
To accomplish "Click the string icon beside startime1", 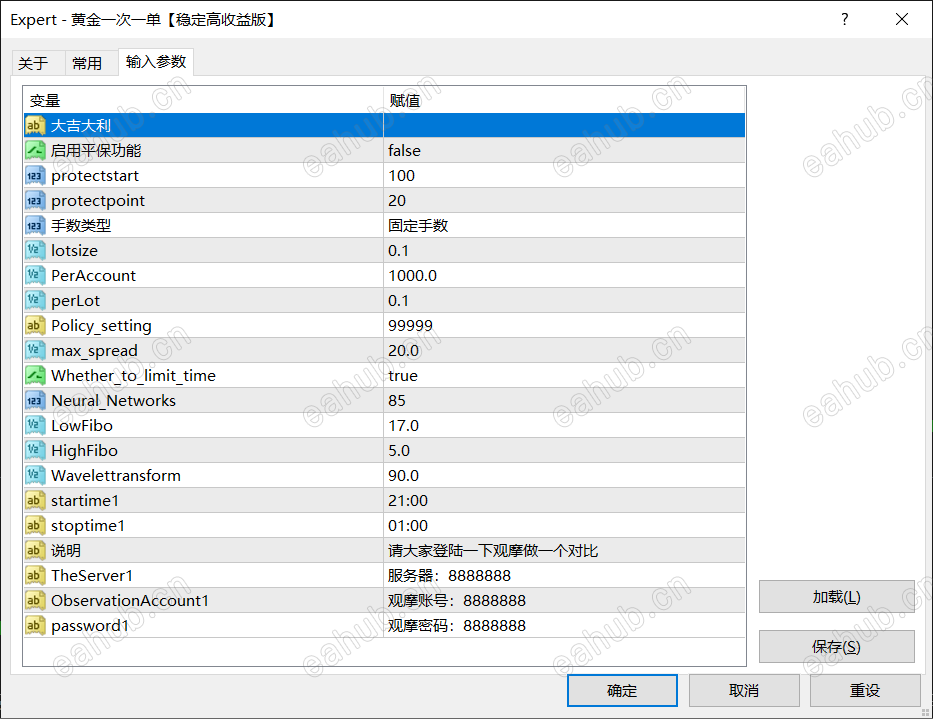I will pyautogui.click(x=35, y=501).
